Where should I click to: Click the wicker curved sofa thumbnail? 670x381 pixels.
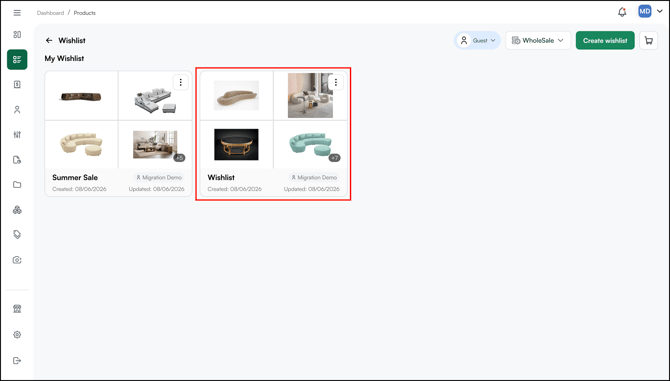coord(236,95)
